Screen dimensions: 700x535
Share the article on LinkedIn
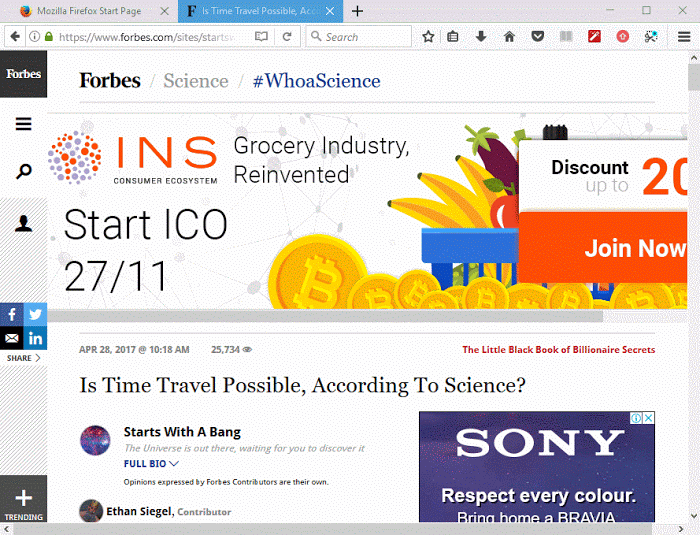point(35,338)
